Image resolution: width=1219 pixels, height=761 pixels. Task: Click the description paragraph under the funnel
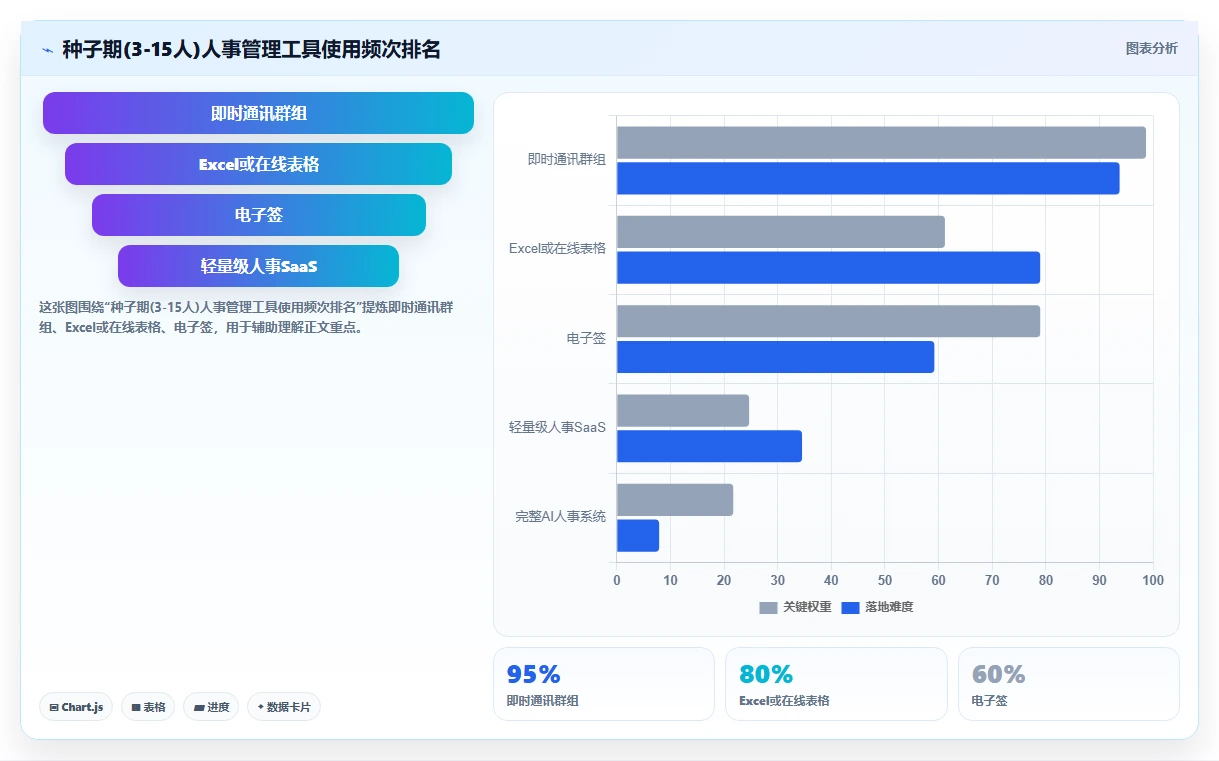click(x=246, y=317)
